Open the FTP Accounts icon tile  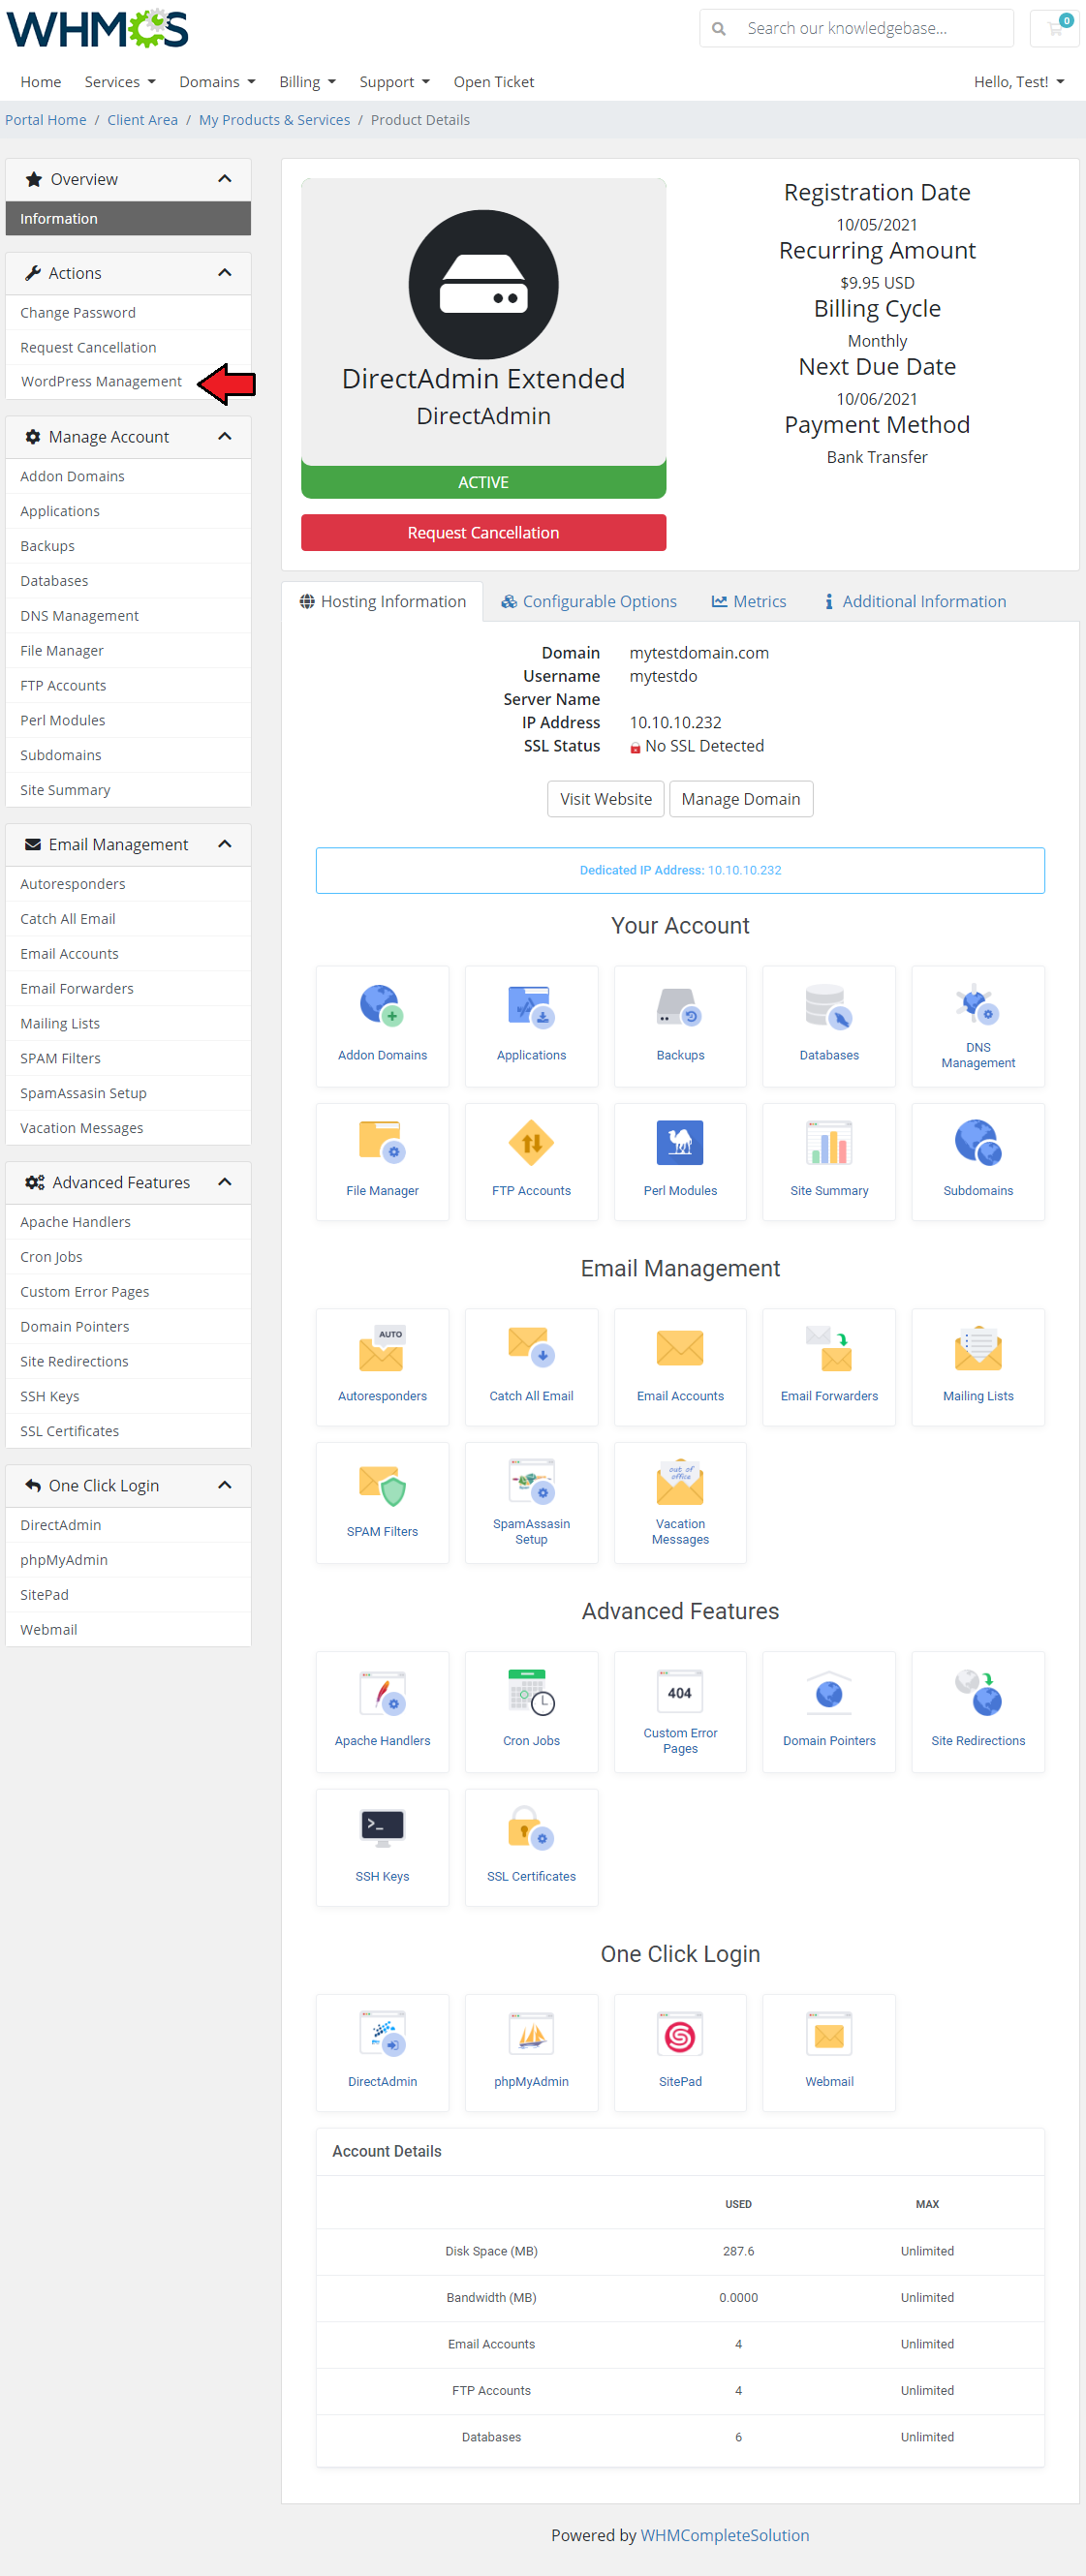tap(531, 1162)
